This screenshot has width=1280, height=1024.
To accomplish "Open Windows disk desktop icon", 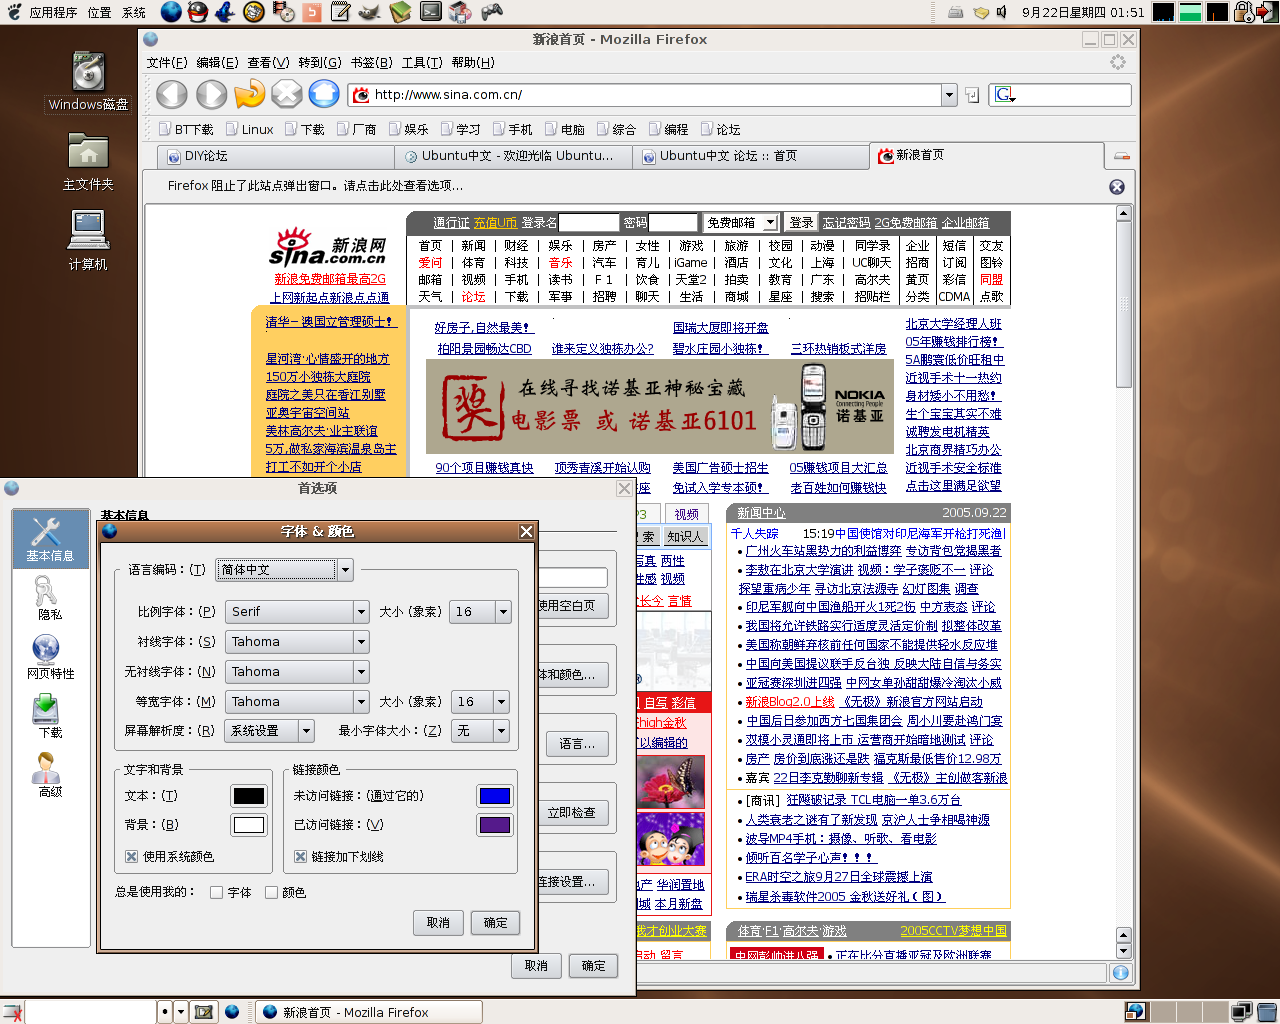I will 88,81.
